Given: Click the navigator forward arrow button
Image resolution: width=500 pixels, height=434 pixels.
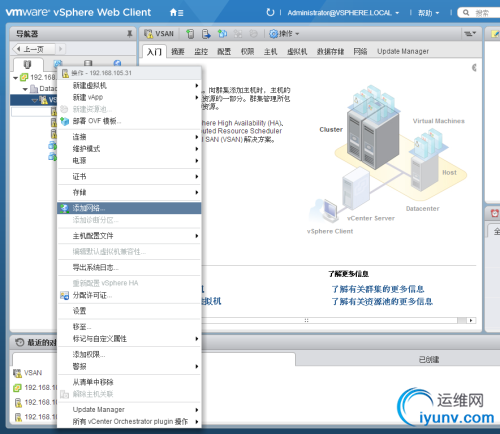Looking at the screenshot, I should tap(60, 49).
